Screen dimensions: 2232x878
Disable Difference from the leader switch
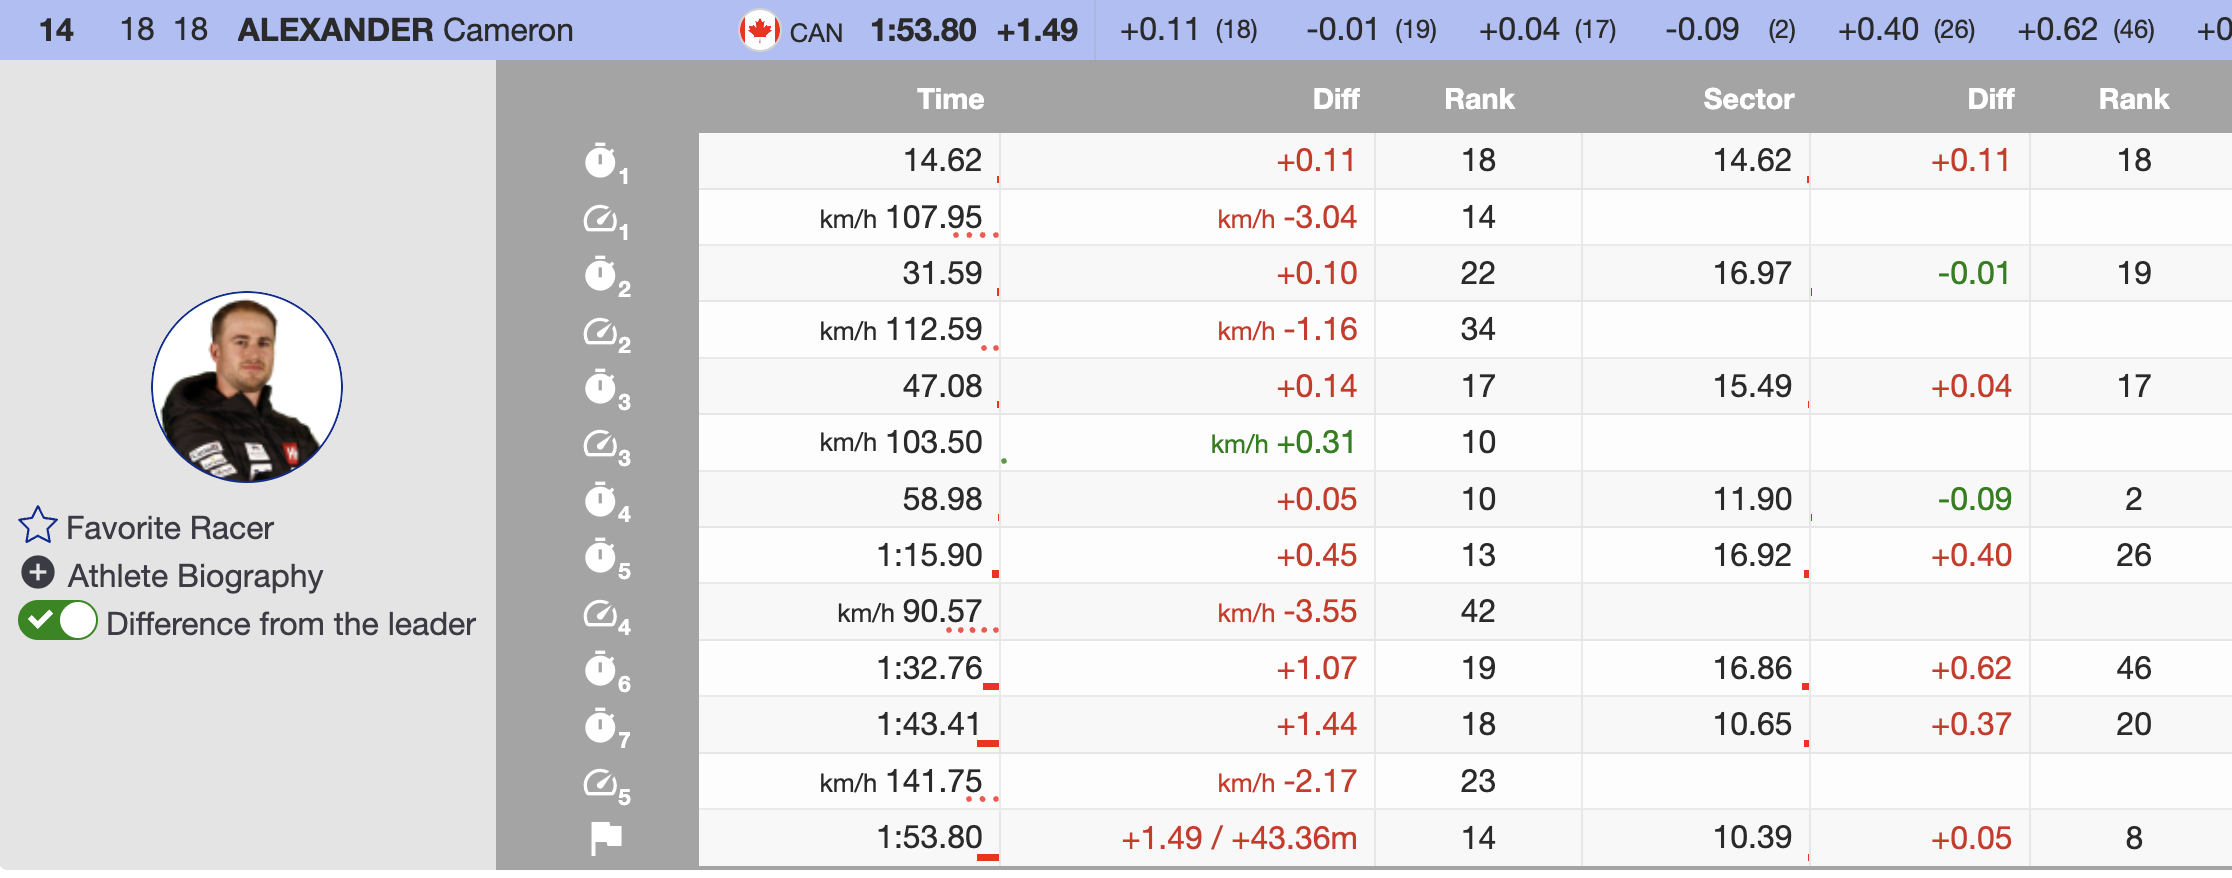(x=58, y=621)
